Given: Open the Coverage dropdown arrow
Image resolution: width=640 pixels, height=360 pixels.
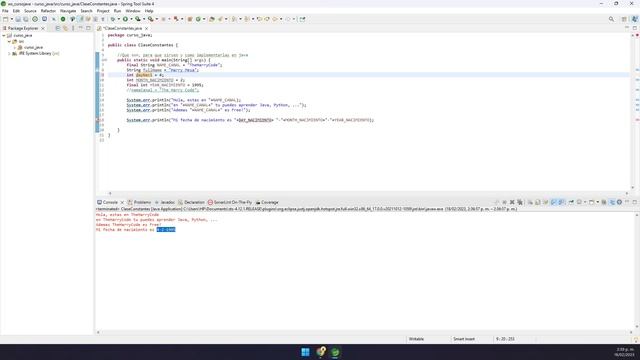Looking at the screenshot, I should tap(144, 19).
